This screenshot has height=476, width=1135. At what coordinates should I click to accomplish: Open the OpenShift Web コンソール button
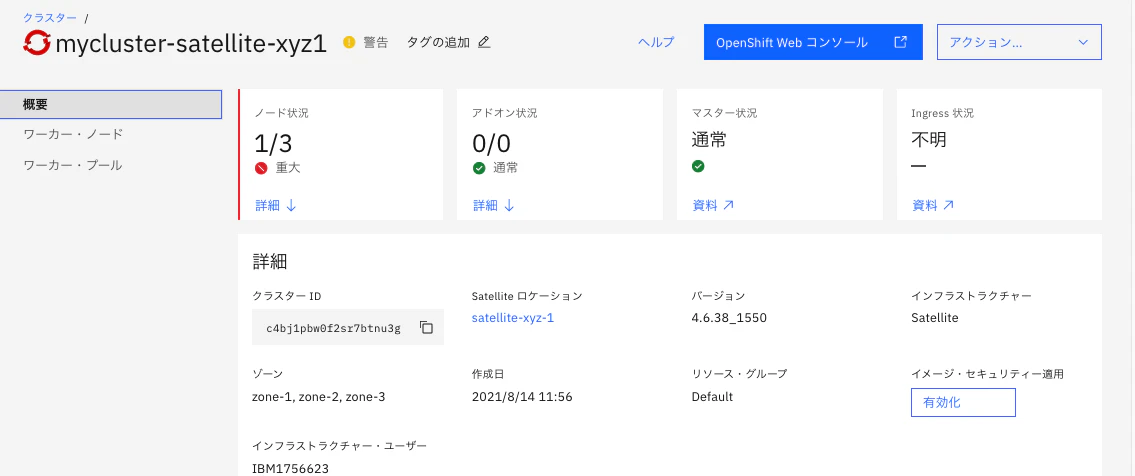click(813, 42)
